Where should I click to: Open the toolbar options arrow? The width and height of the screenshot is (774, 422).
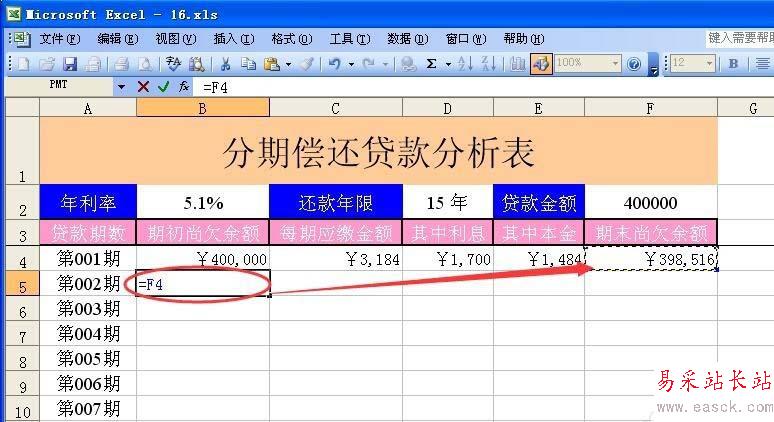point(654,65)
